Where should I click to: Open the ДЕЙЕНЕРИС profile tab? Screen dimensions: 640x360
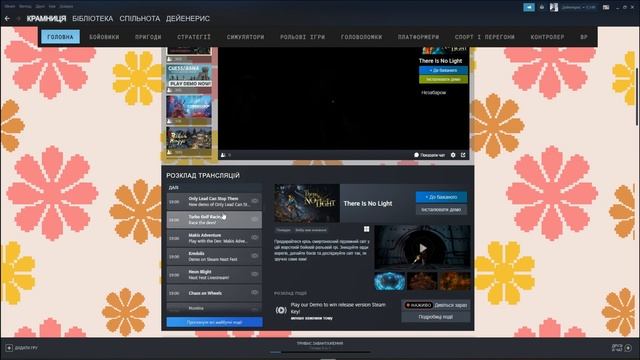(188, 19)
